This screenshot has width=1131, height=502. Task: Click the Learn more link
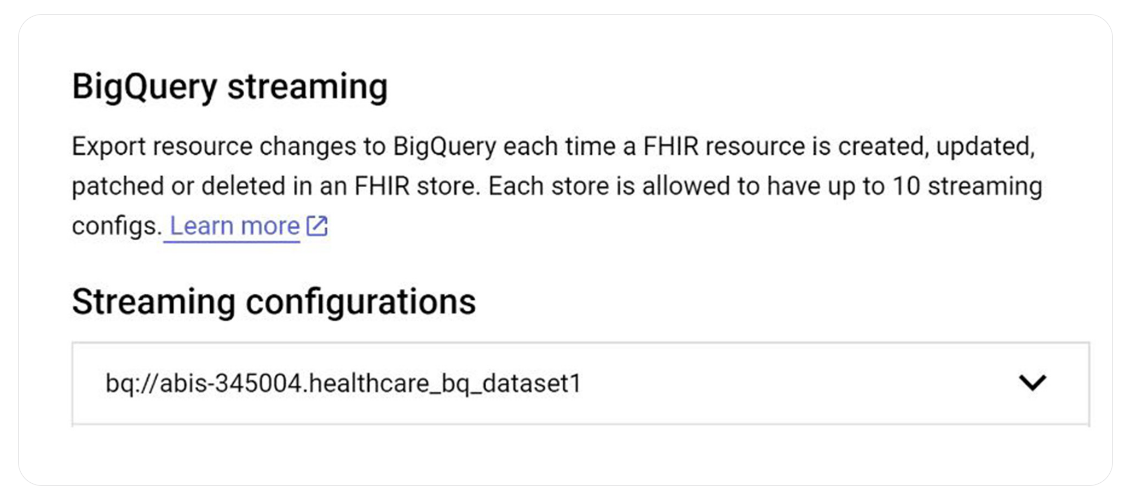click(x=235, y=227)
